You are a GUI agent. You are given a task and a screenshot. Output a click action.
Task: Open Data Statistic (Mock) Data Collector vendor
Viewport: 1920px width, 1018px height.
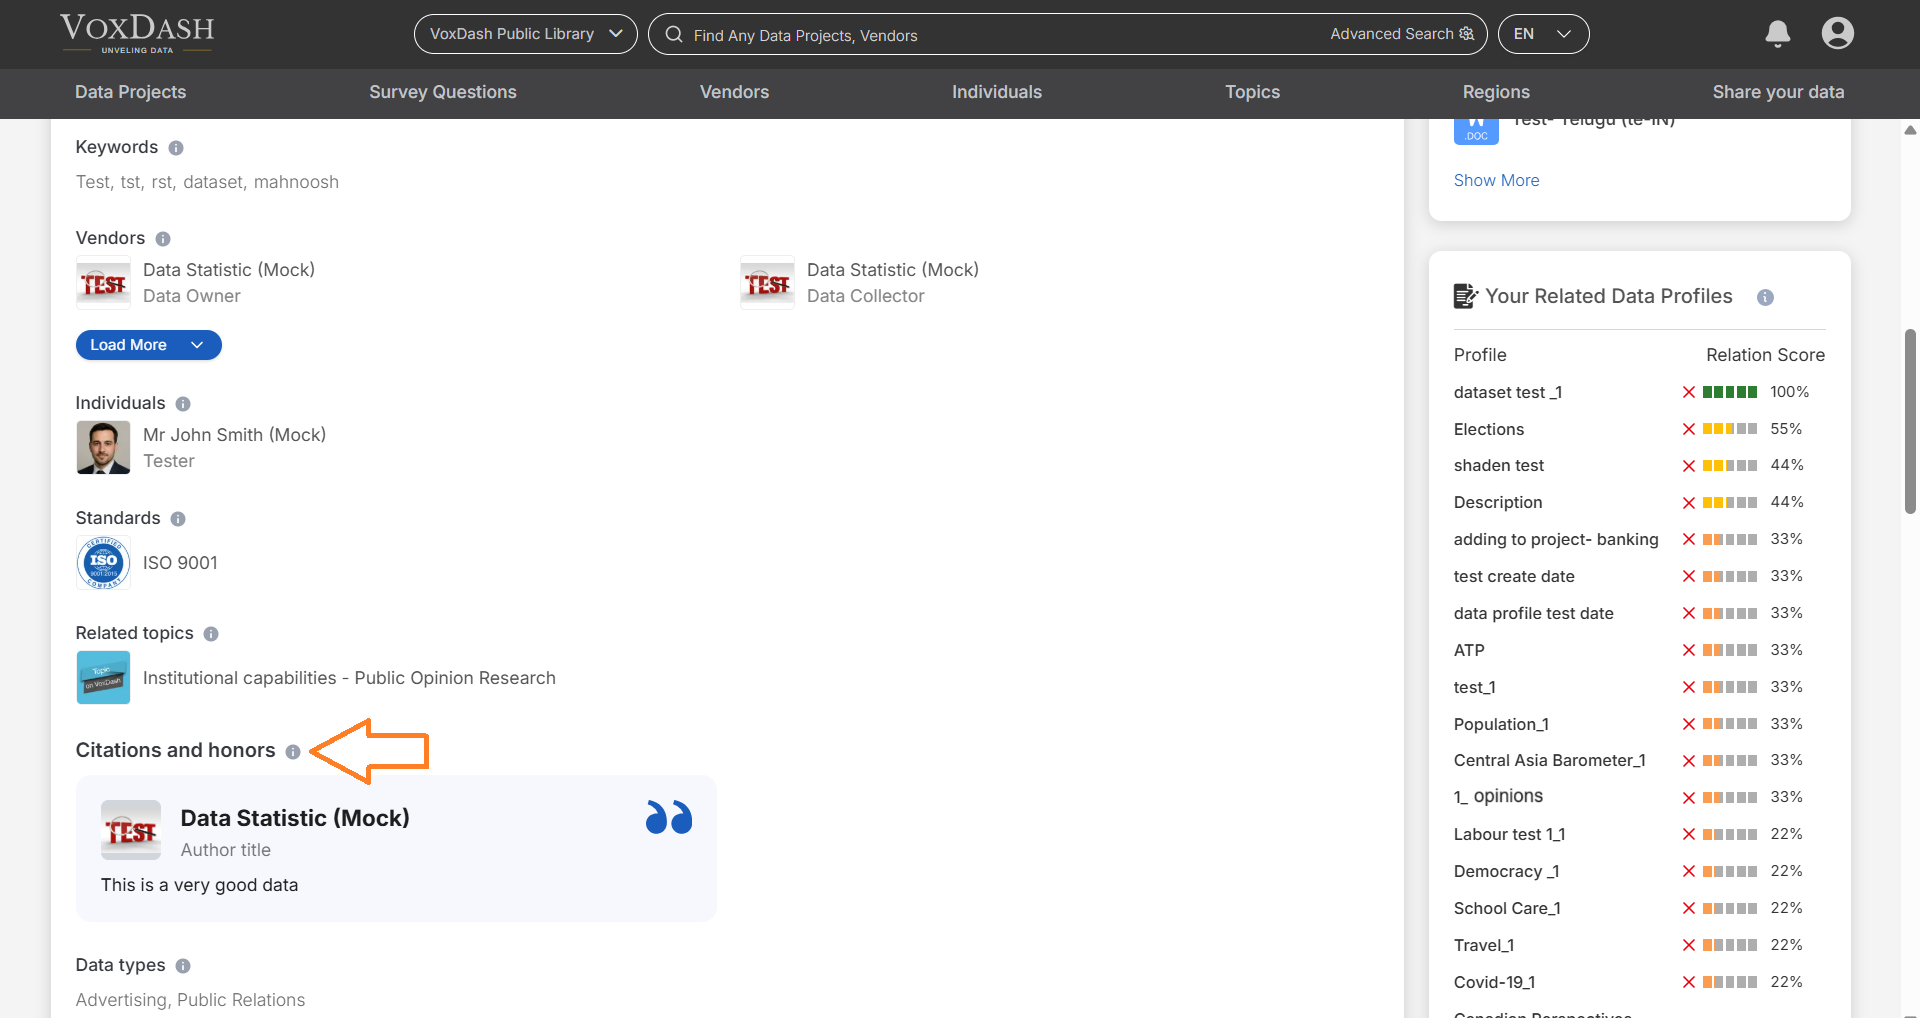(893, 270)
